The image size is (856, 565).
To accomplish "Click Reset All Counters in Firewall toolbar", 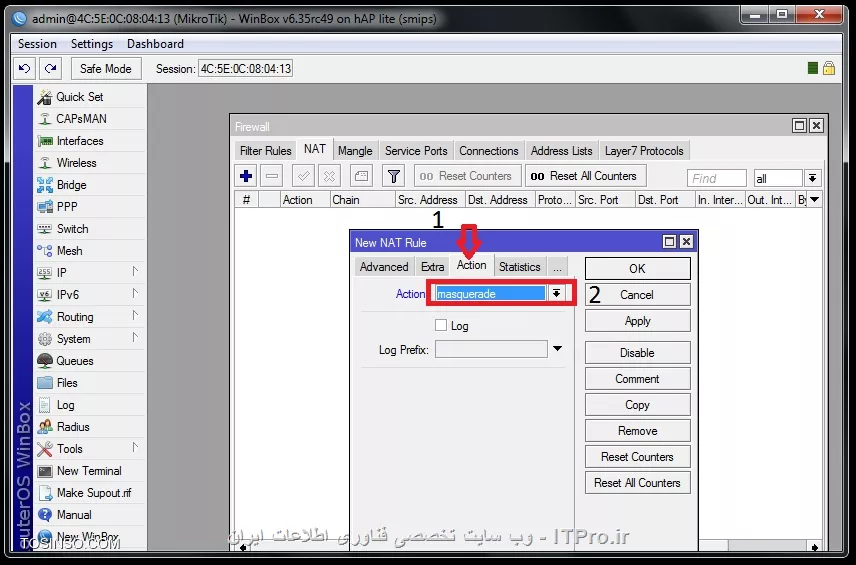I will tap(586, 176).
